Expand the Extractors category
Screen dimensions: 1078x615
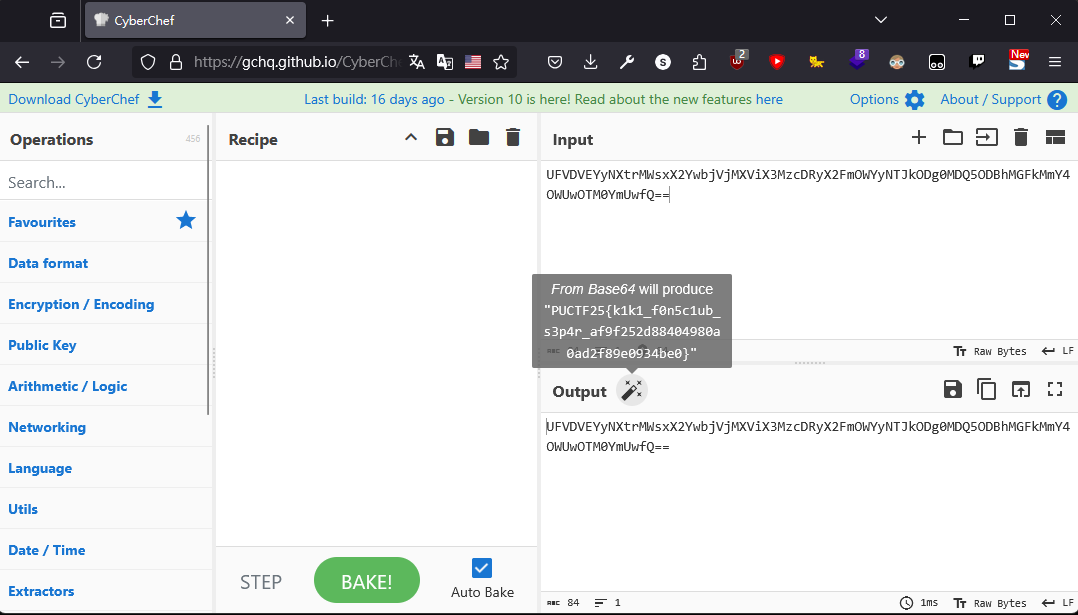[104, 591]
